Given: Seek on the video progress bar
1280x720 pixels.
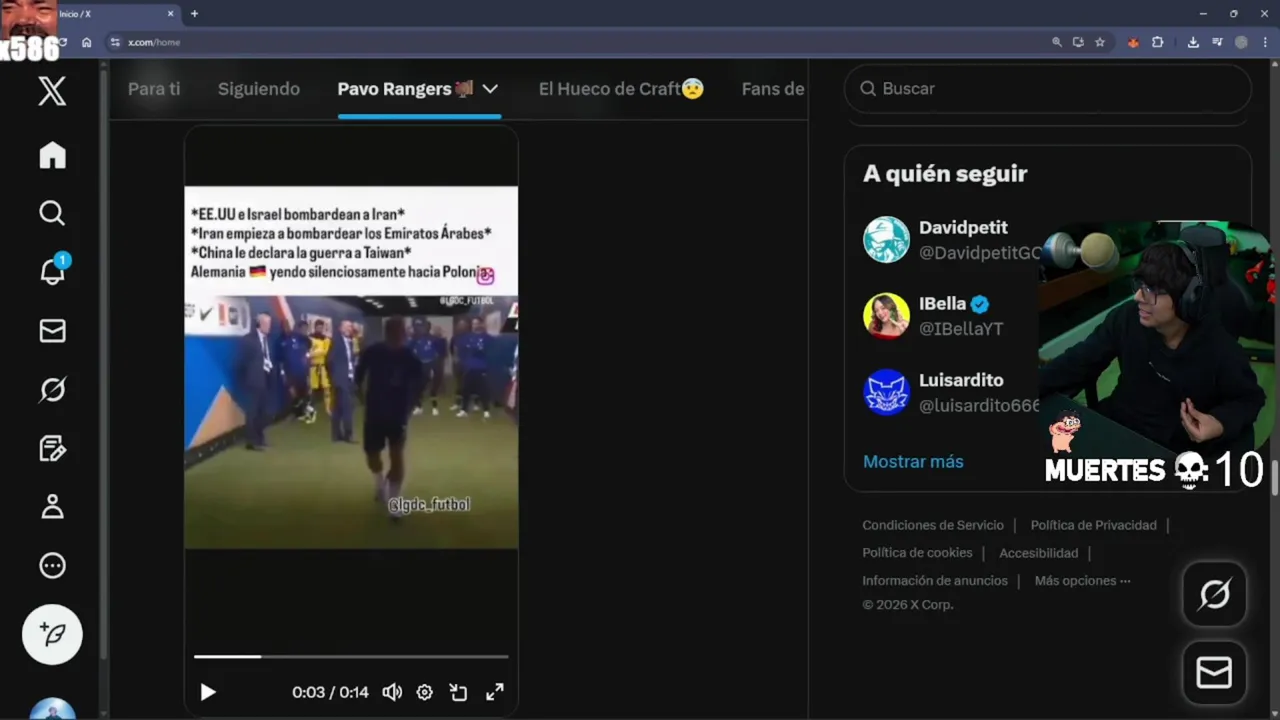Looking at the screenshot, I should [351, 657].
